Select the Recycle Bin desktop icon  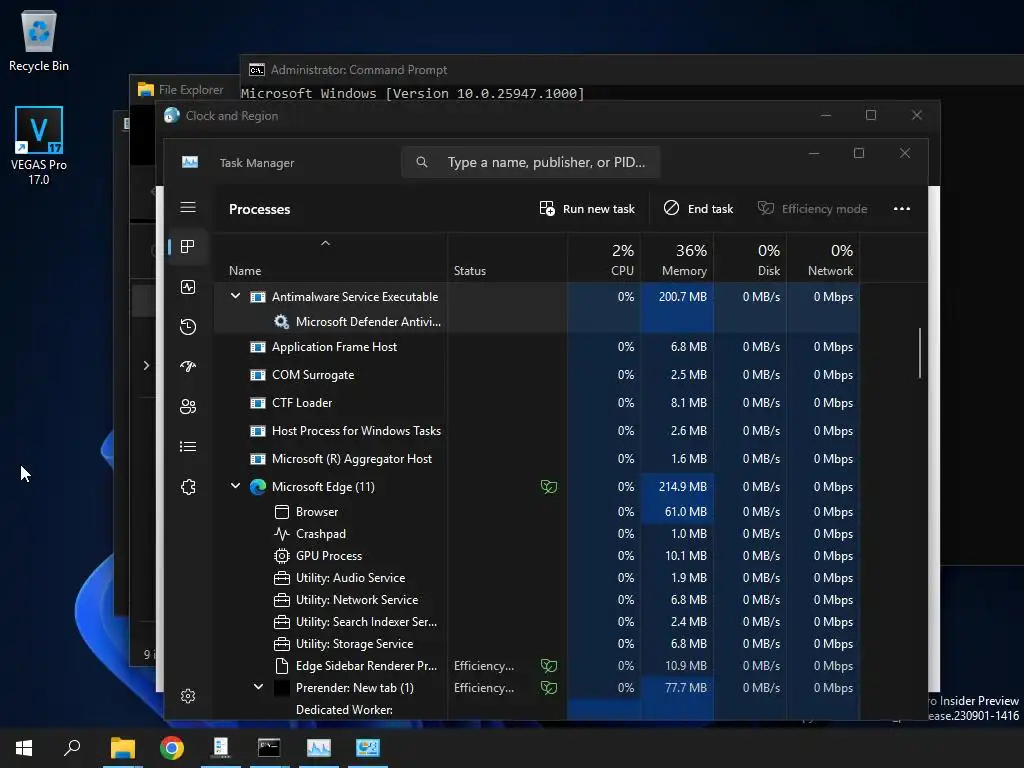click(x=39, y=40)
